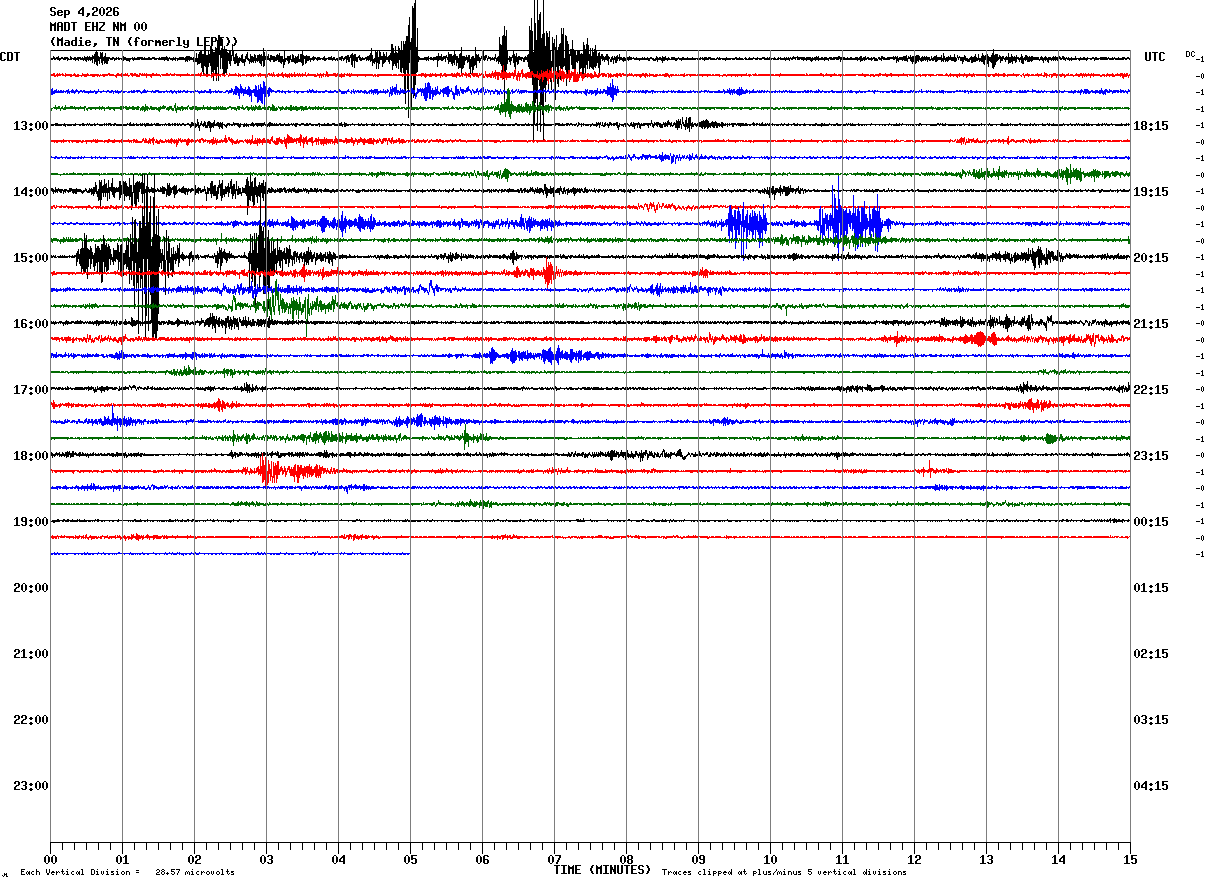Select the Sep 4,2026 date header

pyautogui.click(x=84, y=12)
